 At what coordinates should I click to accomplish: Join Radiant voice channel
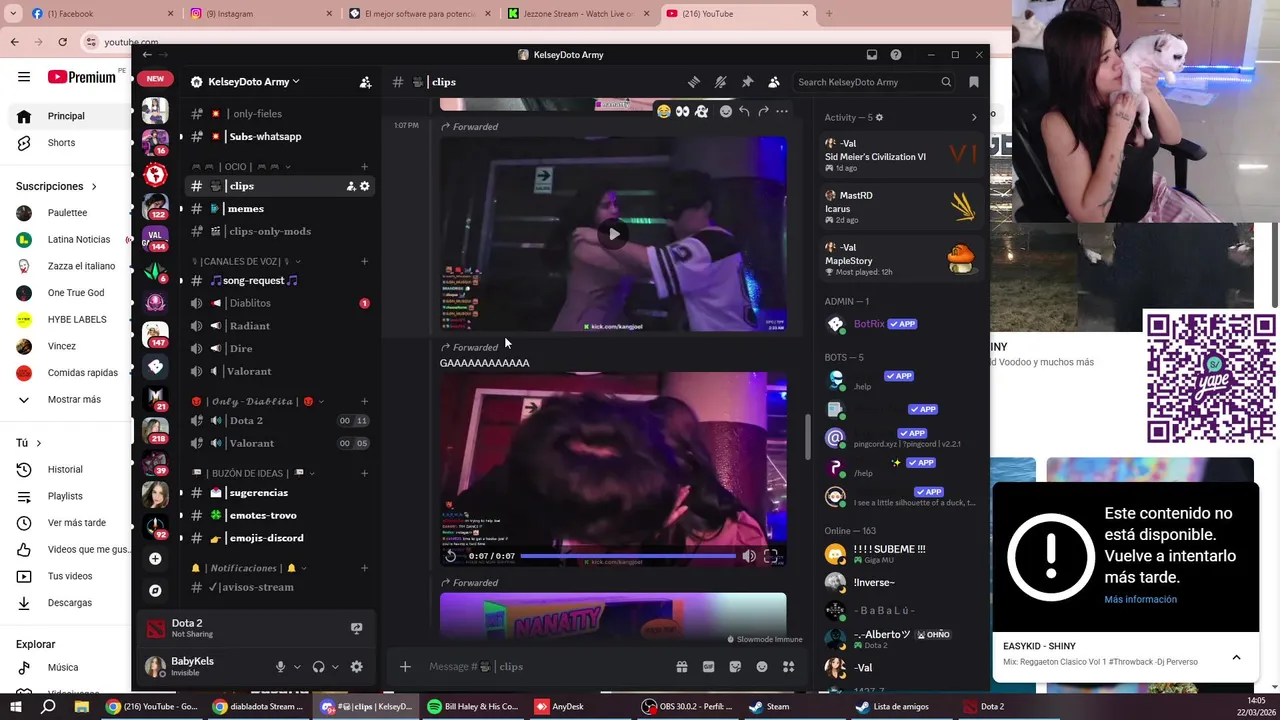[x=280, y=326]
